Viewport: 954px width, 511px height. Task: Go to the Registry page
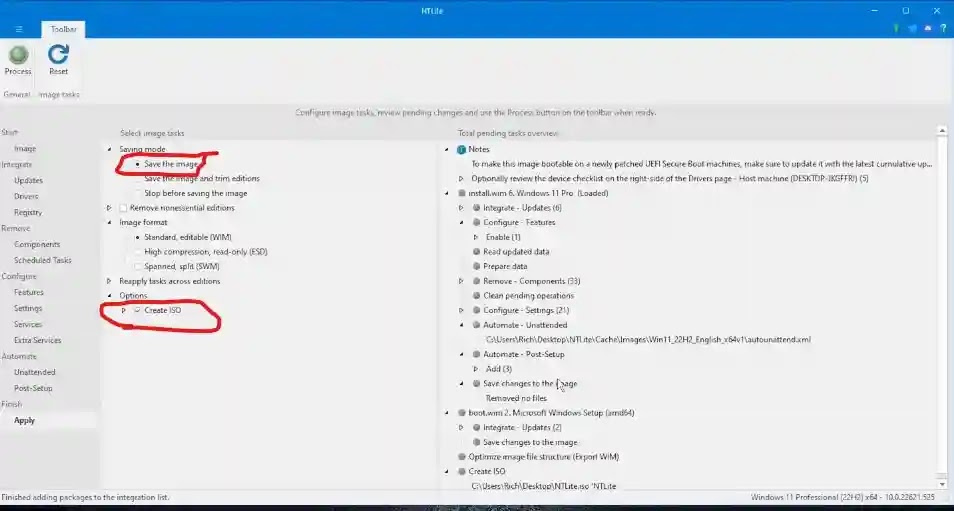[x=28, y=212]
